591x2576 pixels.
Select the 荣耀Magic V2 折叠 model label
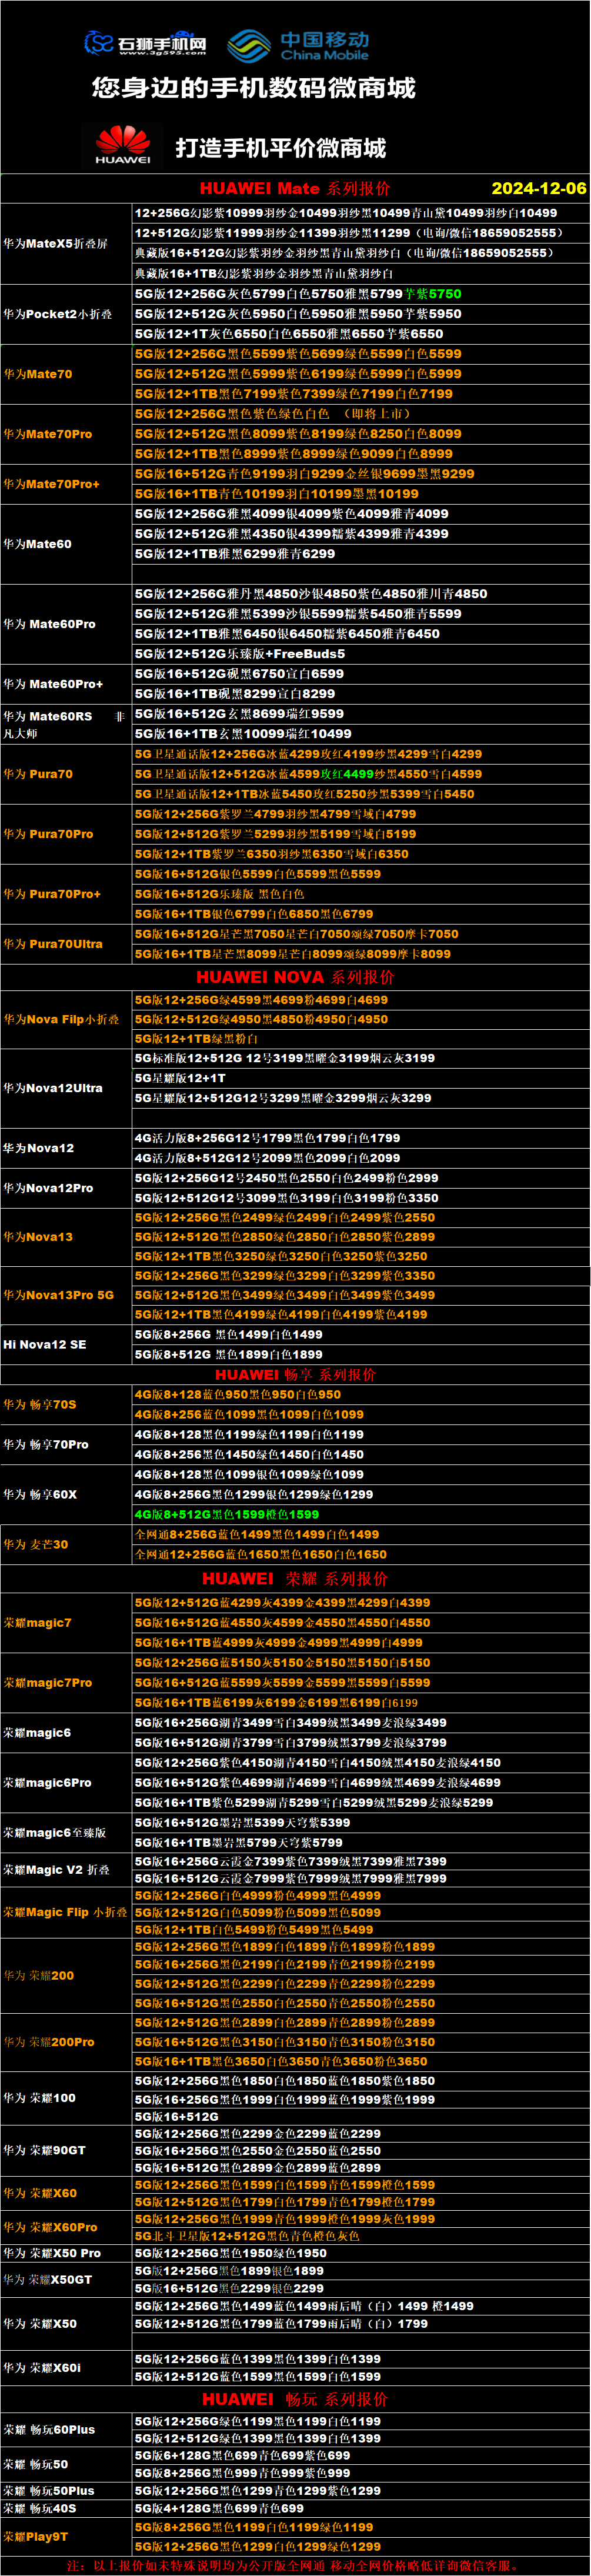point(56,1870)
